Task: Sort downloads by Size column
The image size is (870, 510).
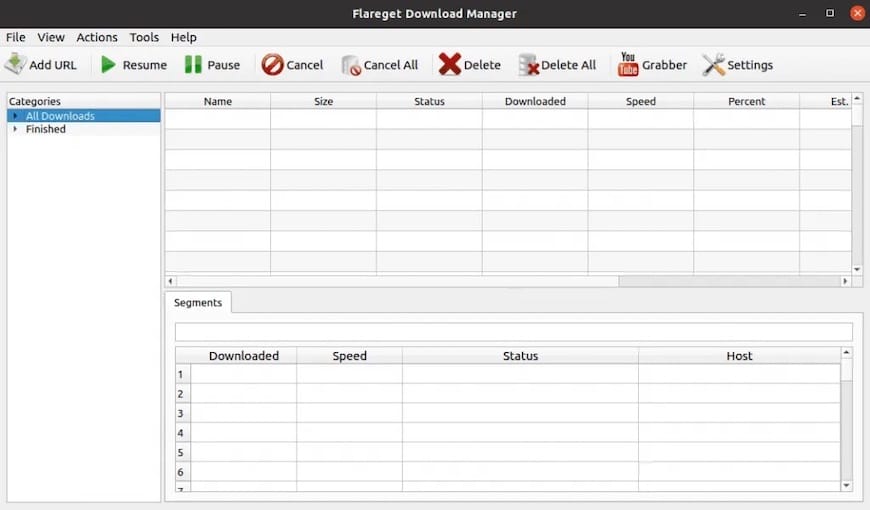Action: [x=323, y=101]
